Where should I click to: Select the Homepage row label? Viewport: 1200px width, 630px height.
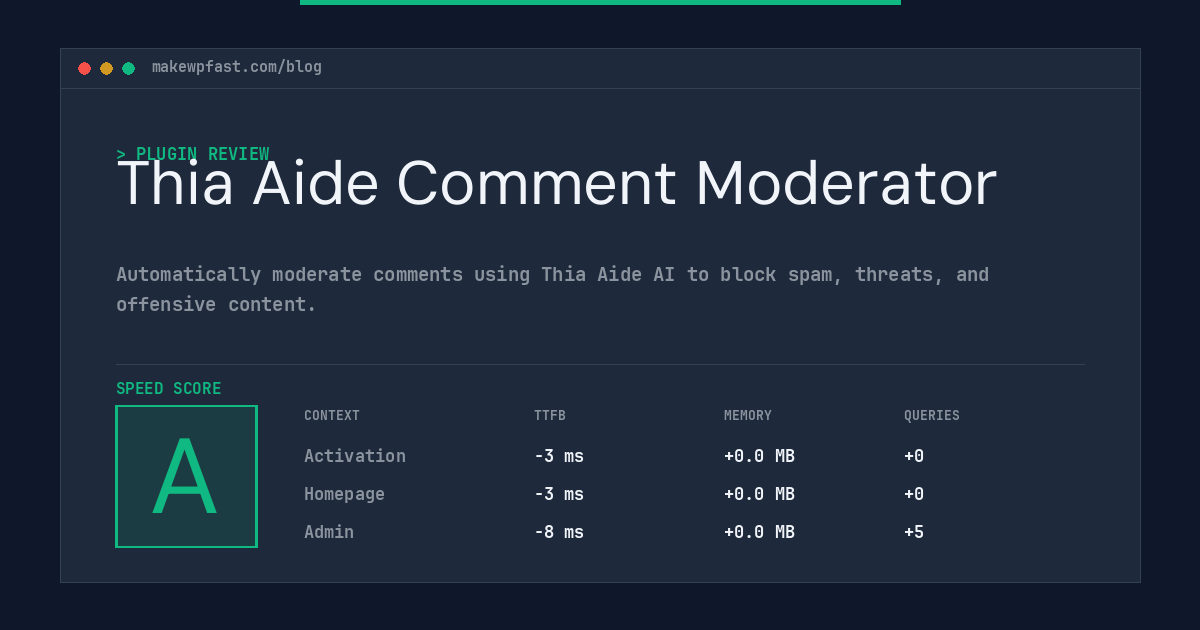344,494
